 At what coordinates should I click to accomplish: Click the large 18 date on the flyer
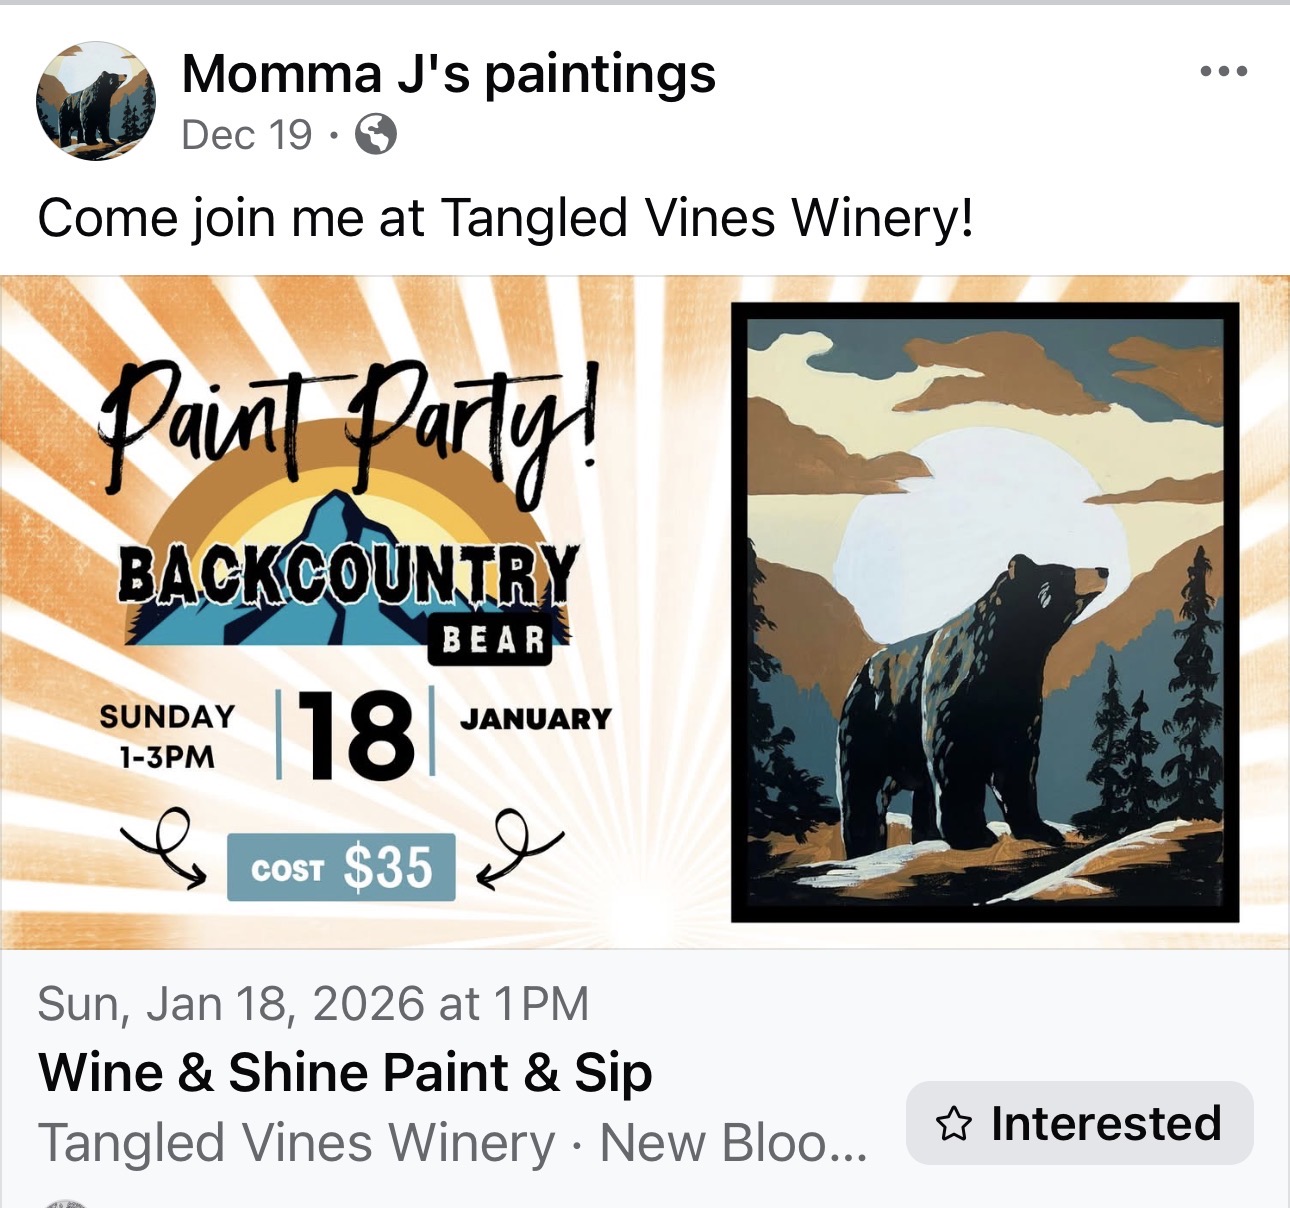click(355, 735)
